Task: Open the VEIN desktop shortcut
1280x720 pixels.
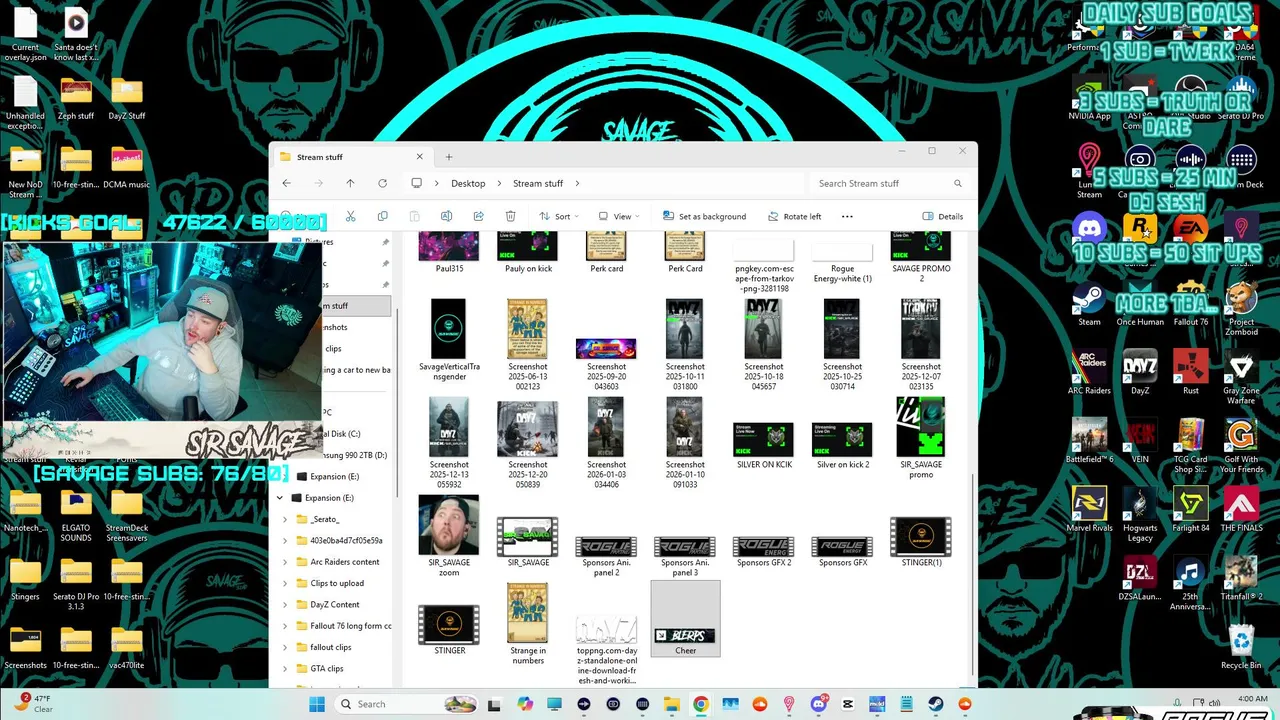Action: pyautogui.click(x=1140, y=441)
